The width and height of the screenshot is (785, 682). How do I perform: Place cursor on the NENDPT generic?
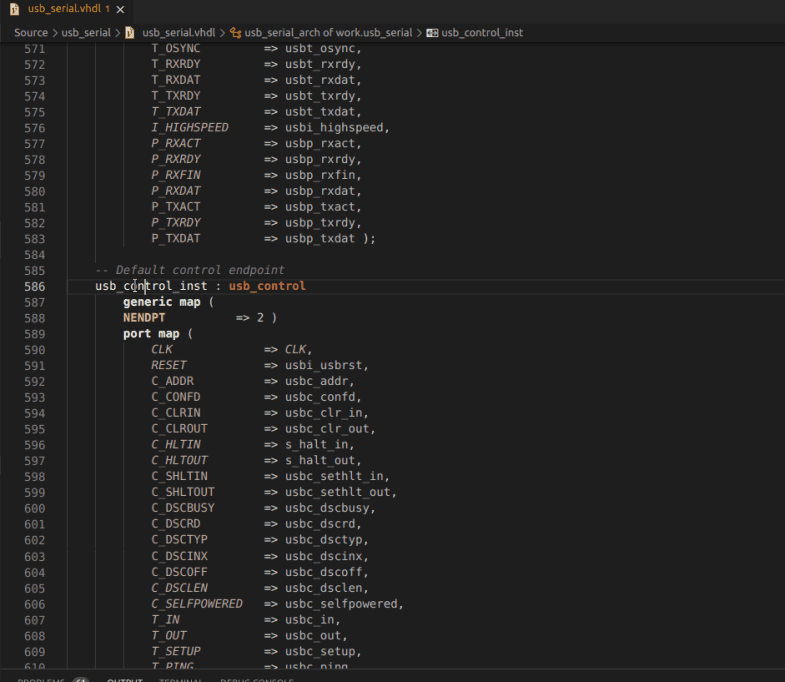pyautogui.click(x=144, y=318)
